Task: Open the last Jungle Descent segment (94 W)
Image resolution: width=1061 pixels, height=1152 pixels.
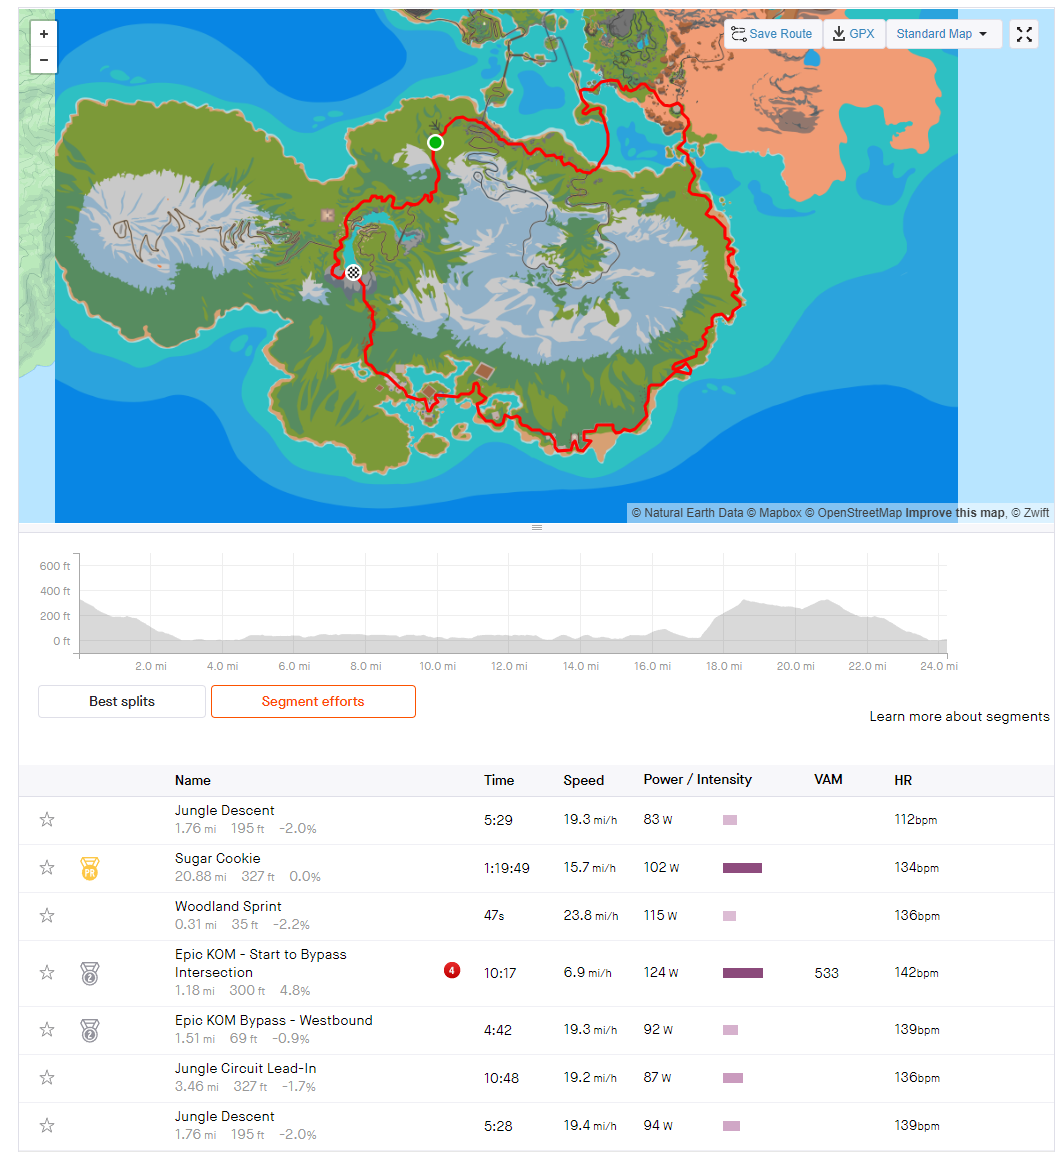Action: pos(224,1117)
